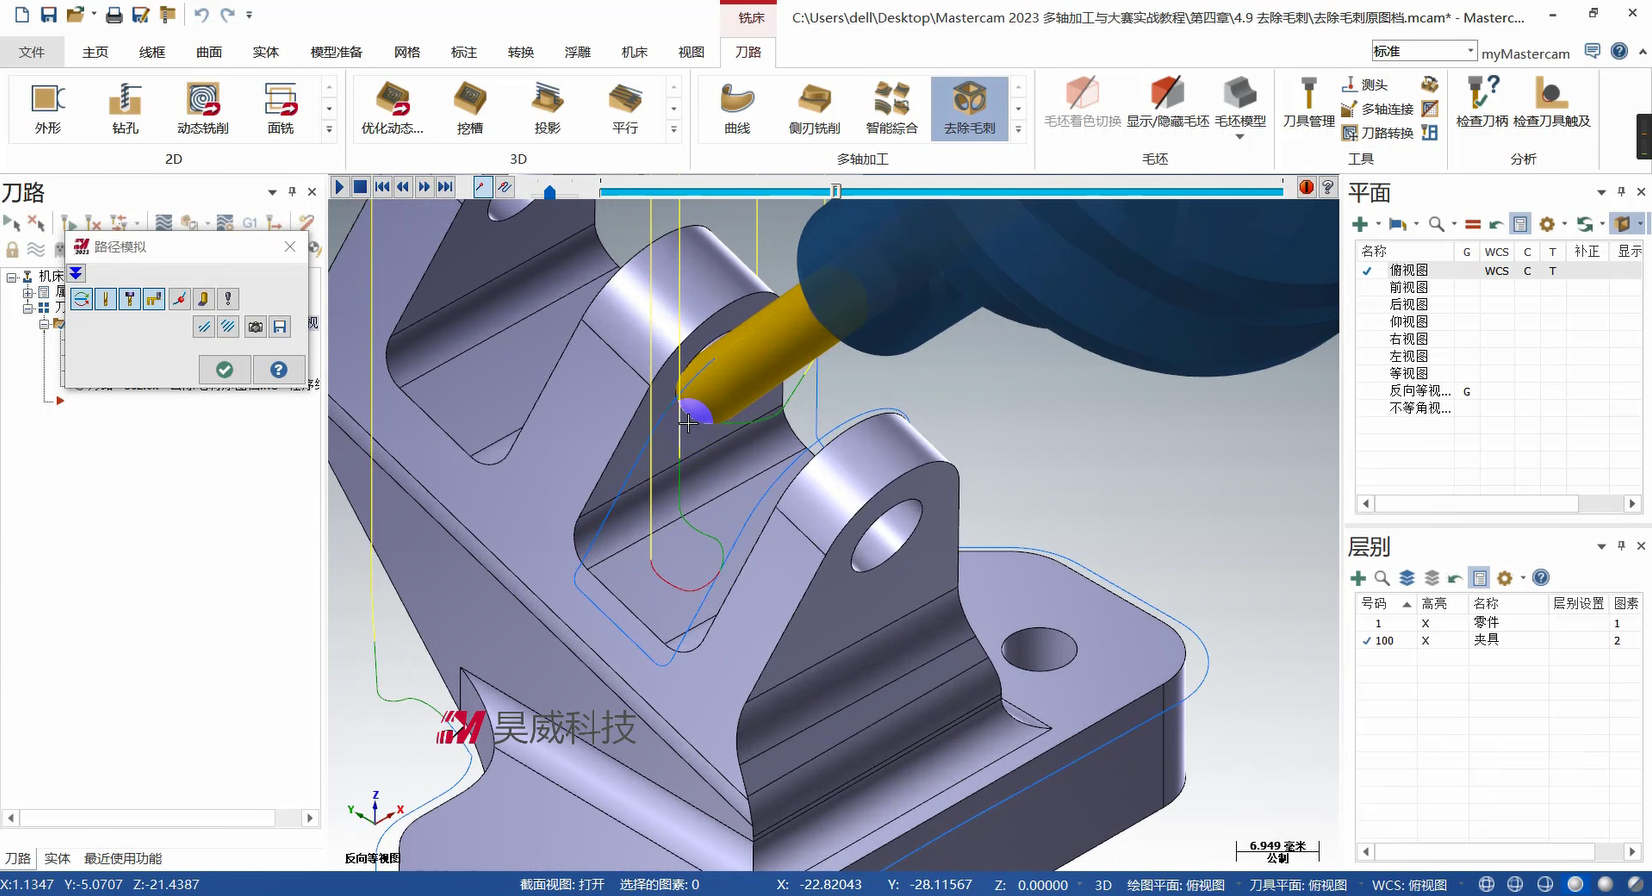Open the 动态铣削 dynamic milling tool
The width and height of the screenshot is (1652, 896).
203,108
